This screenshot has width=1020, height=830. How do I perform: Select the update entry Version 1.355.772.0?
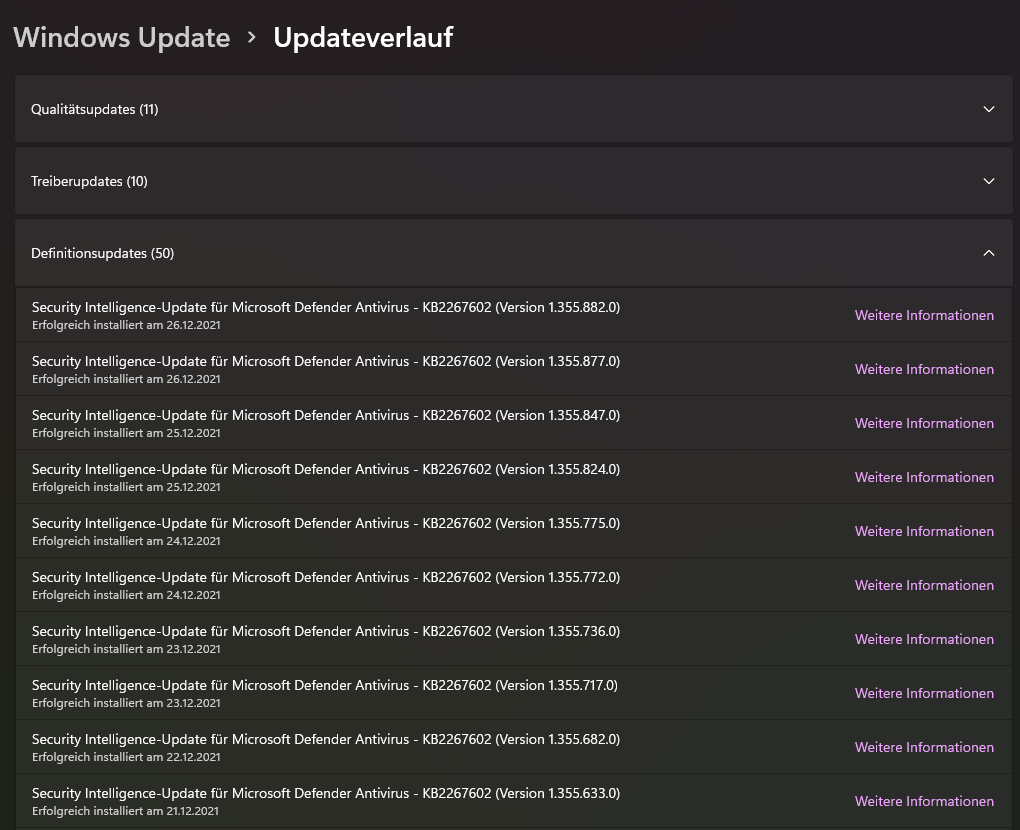(x=514, y=585)
